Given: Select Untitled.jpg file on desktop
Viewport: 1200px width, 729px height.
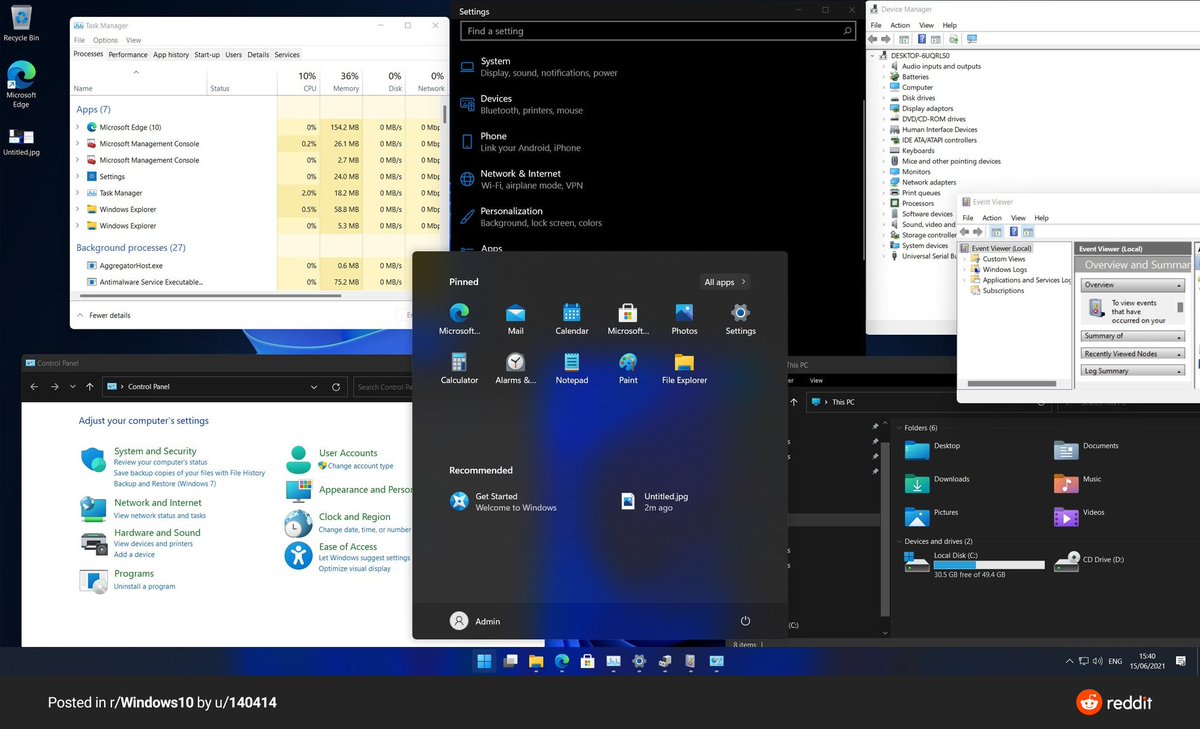Looking at the screenshot, I should (x=21, y=142).
